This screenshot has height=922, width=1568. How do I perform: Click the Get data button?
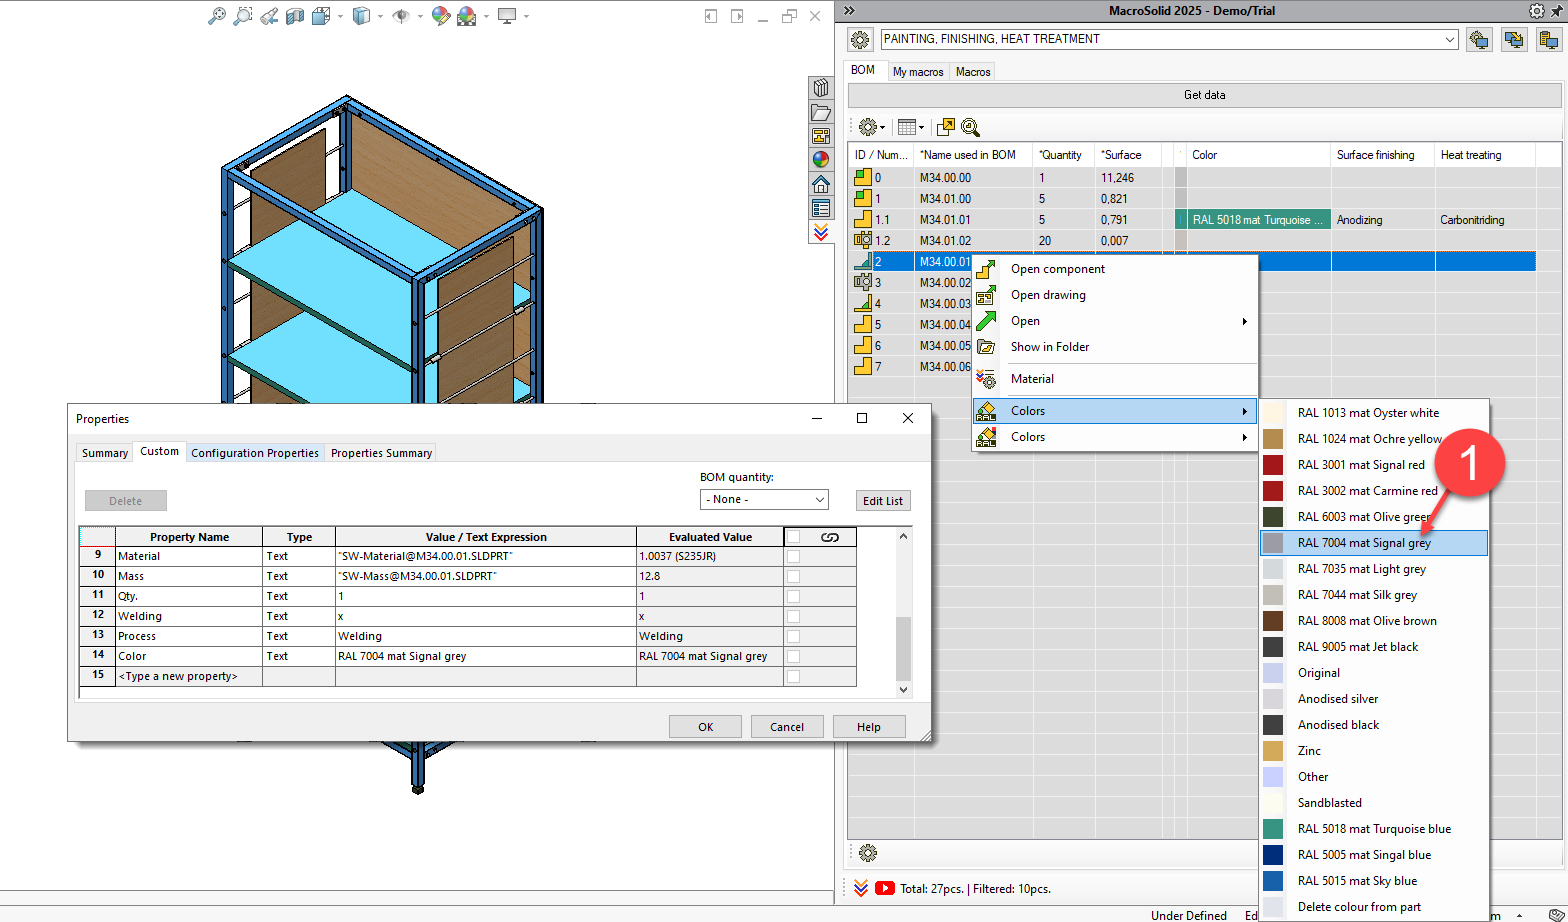[x=1204, y=95]
